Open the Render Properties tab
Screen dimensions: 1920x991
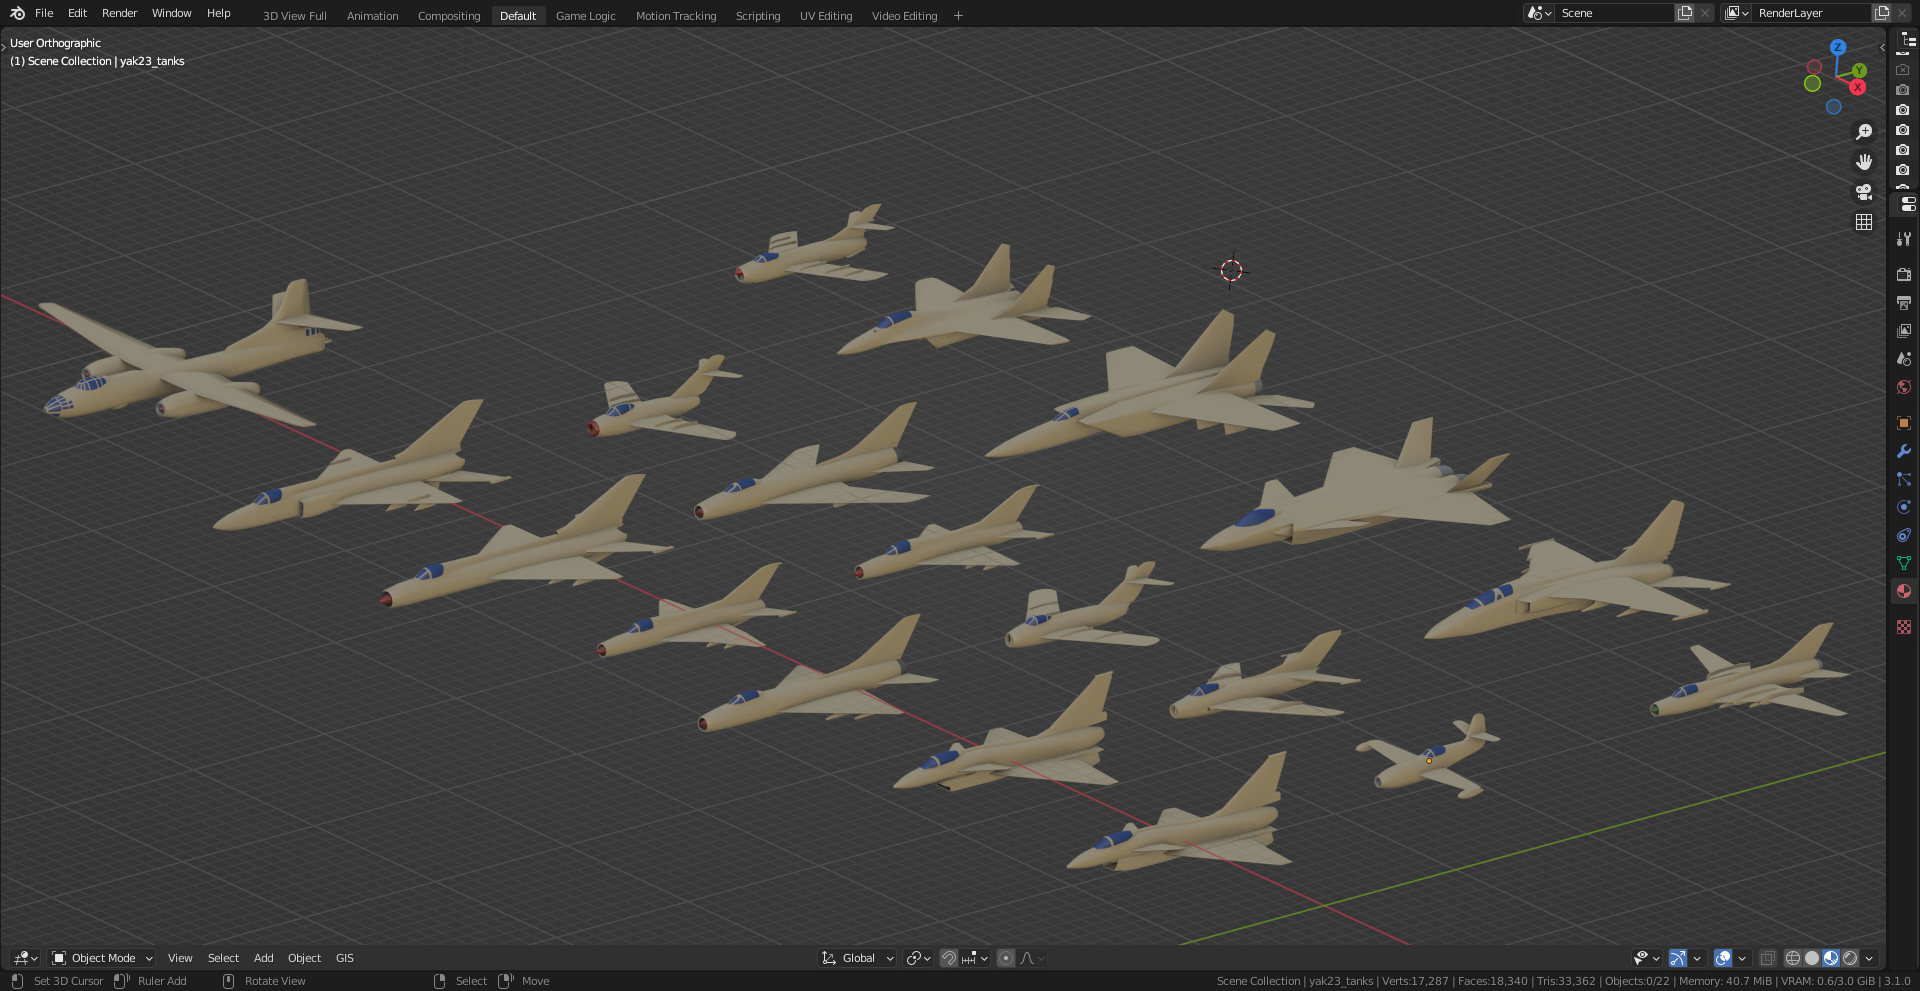click(x=1904, y=272)
